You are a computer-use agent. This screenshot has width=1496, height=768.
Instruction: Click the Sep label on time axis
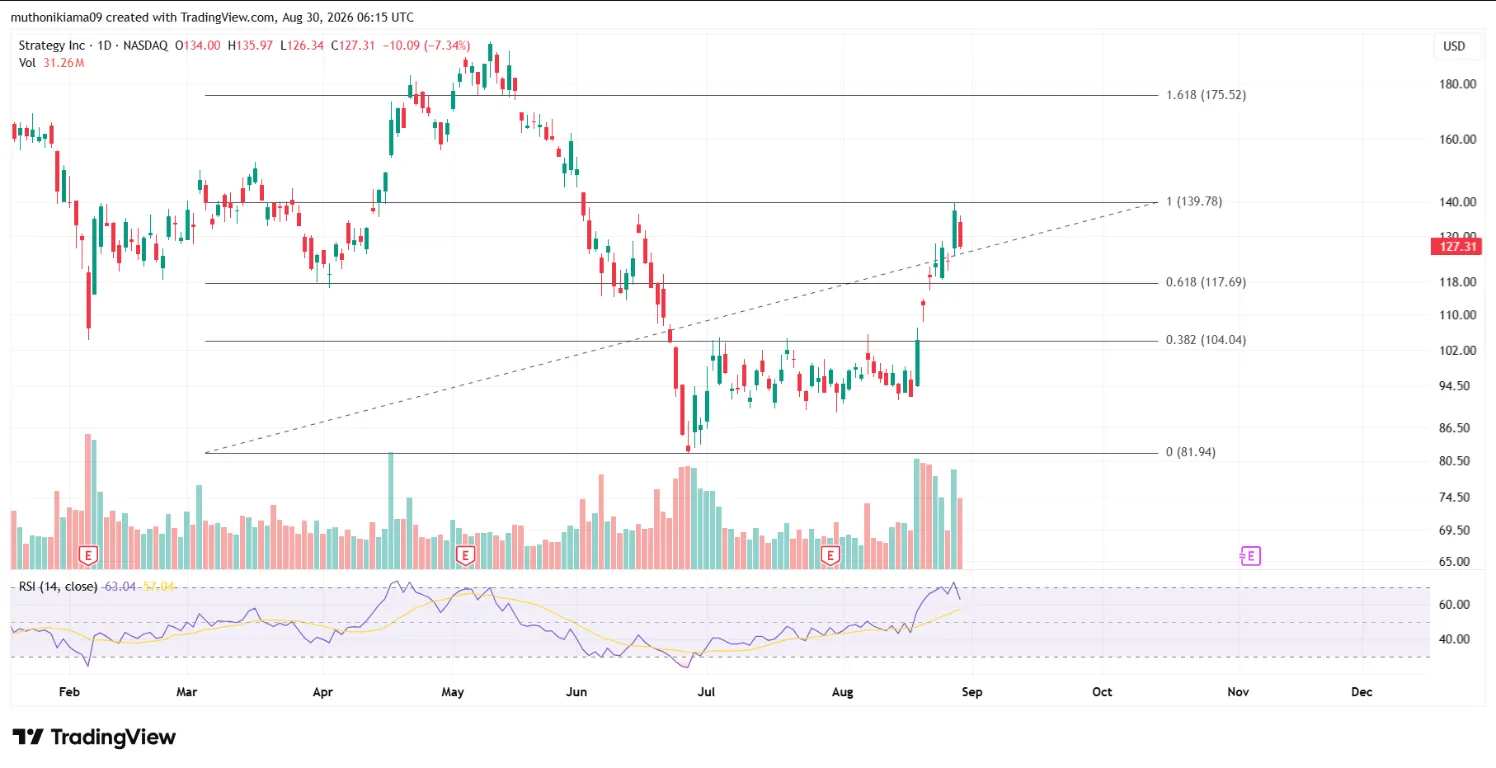pos(972,692)
